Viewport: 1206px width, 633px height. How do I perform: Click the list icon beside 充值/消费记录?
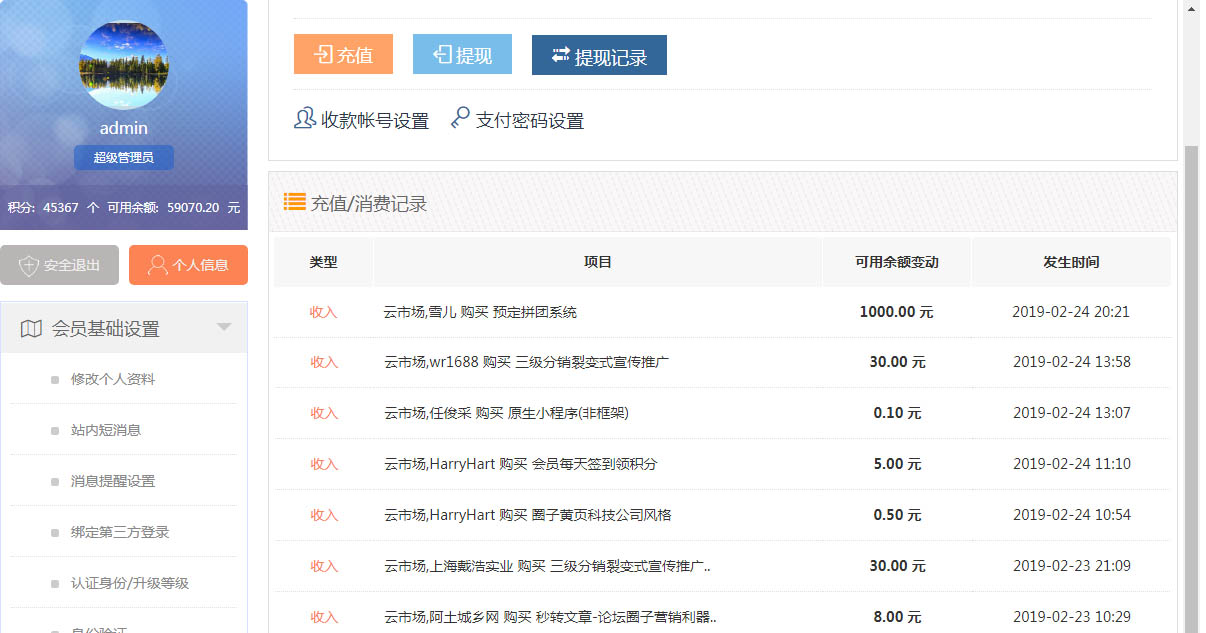294,202
